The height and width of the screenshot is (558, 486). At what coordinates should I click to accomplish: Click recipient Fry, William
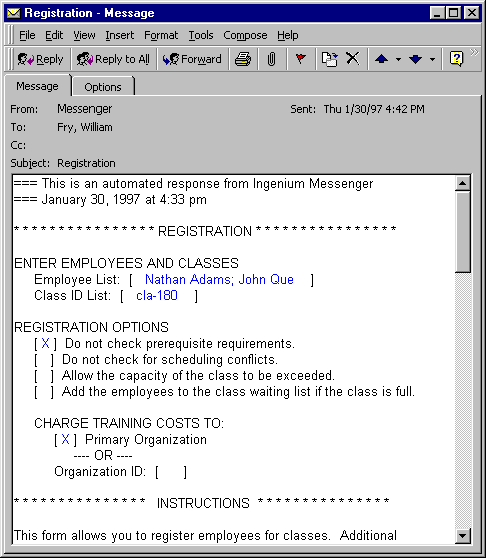[85, 127]
